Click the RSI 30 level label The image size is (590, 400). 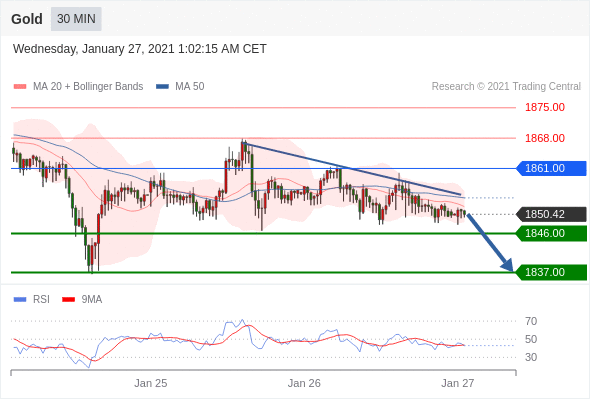click(531, 357)
